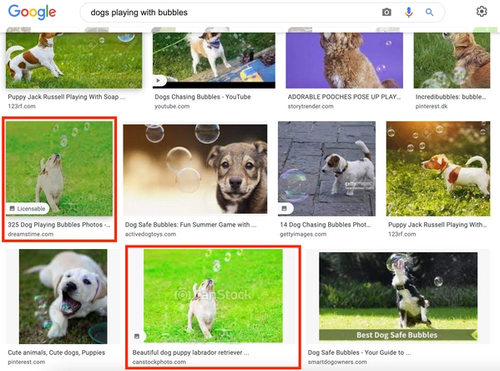Click 'Incredibubbles: bubble...' title

(x=451, y=97)
